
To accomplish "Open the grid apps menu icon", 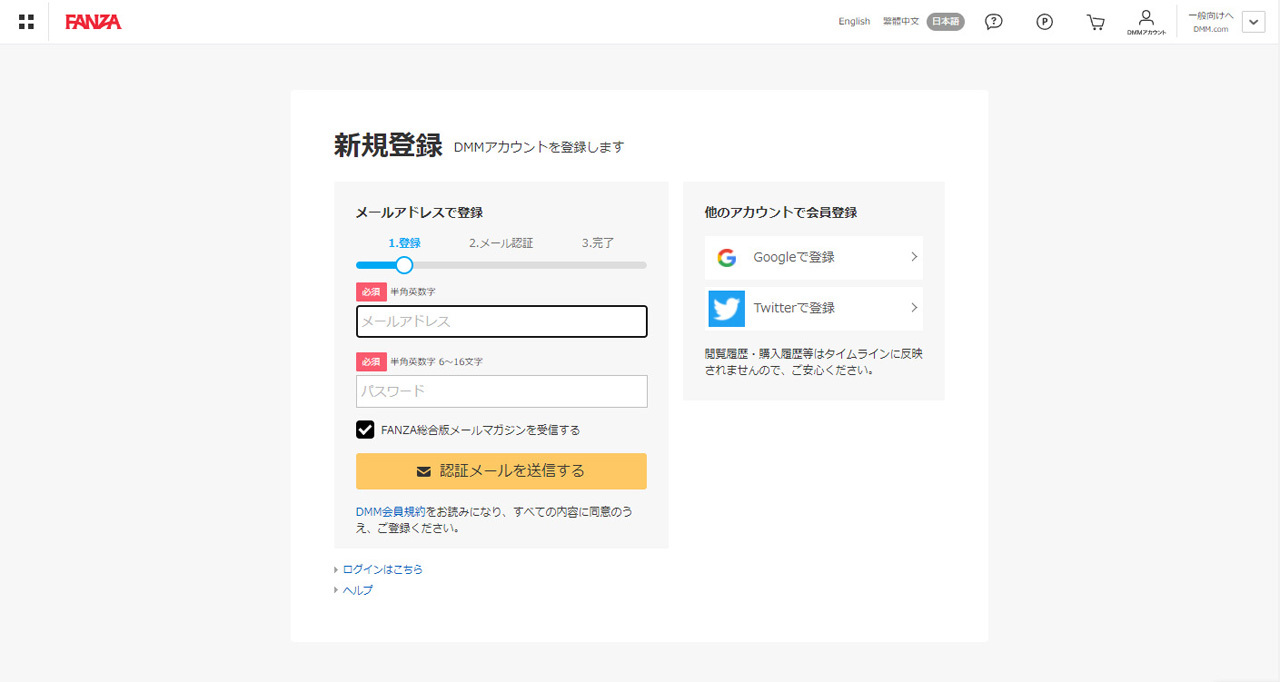I will click(26, 22).
